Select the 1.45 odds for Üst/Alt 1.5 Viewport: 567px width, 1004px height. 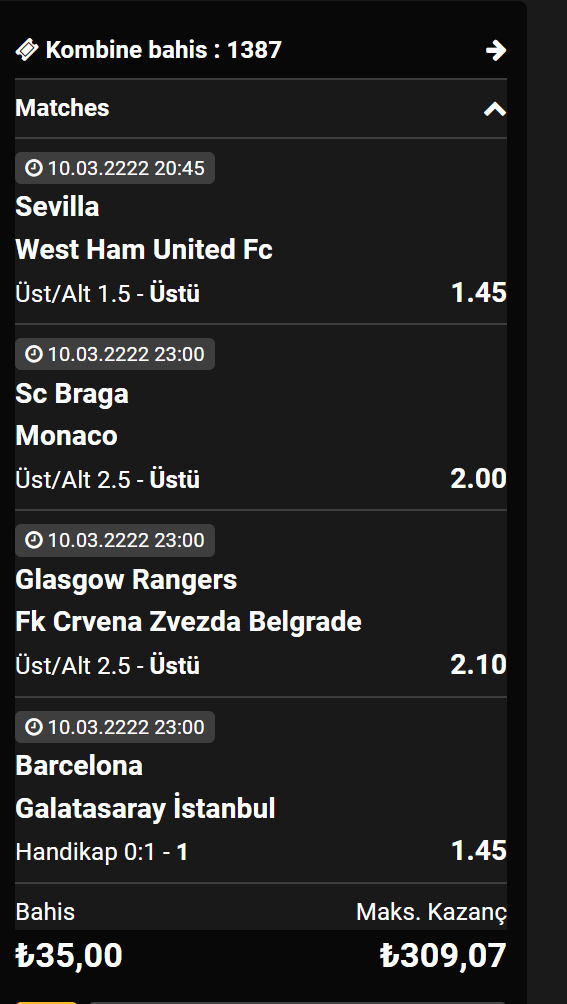tap(479, 293)
